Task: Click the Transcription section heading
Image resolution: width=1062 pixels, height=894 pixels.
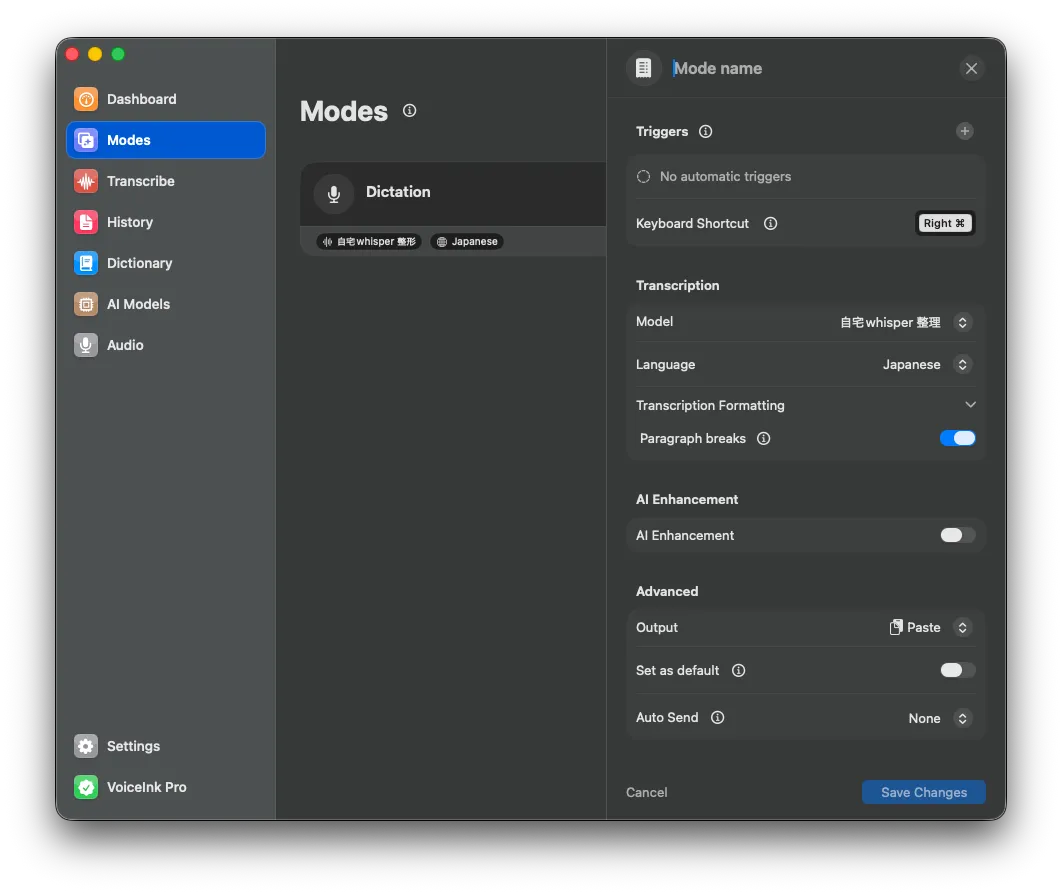Action: click(677, 286)
